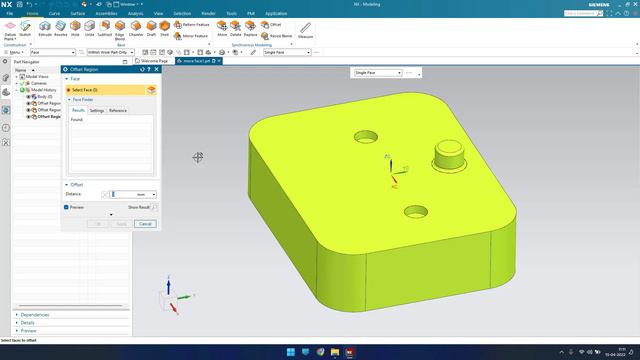
Task: Click Cancel in Offset Region dialog
Action: pyautogui.click(x=145, y=224)
